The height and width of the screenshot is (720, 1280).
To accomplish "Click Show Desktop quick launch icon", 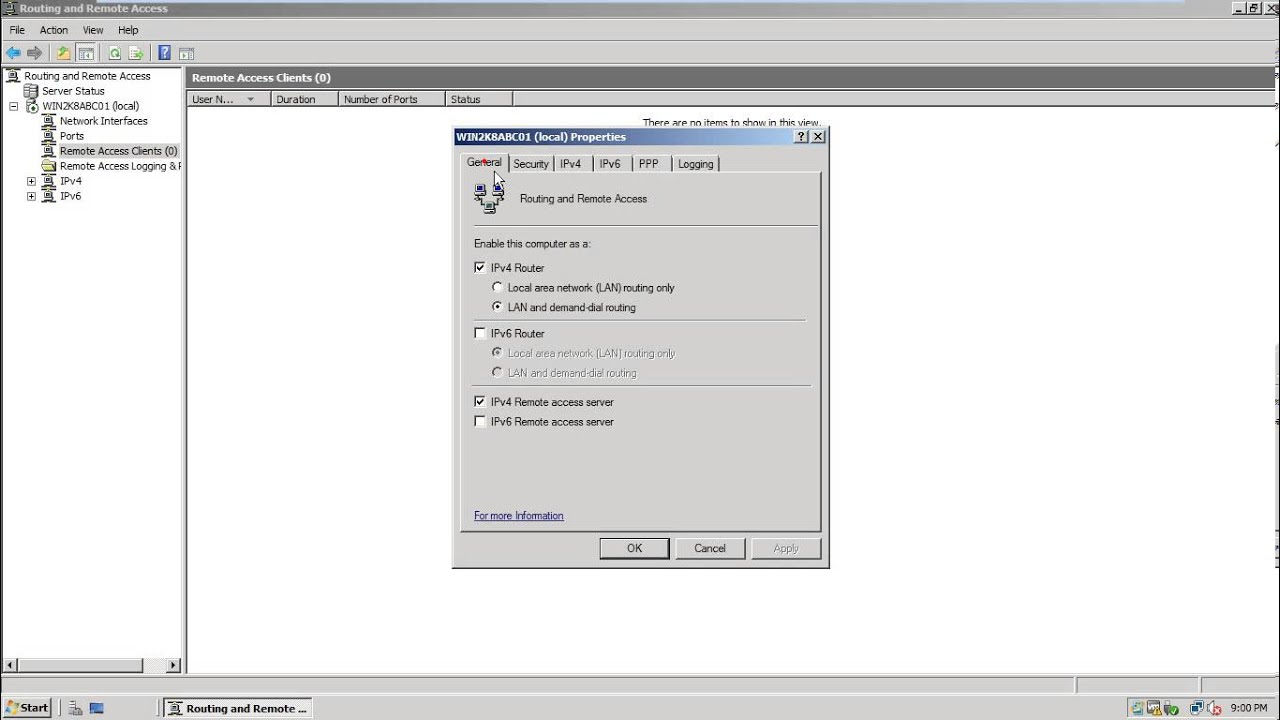I will click(x=97, y=708).
